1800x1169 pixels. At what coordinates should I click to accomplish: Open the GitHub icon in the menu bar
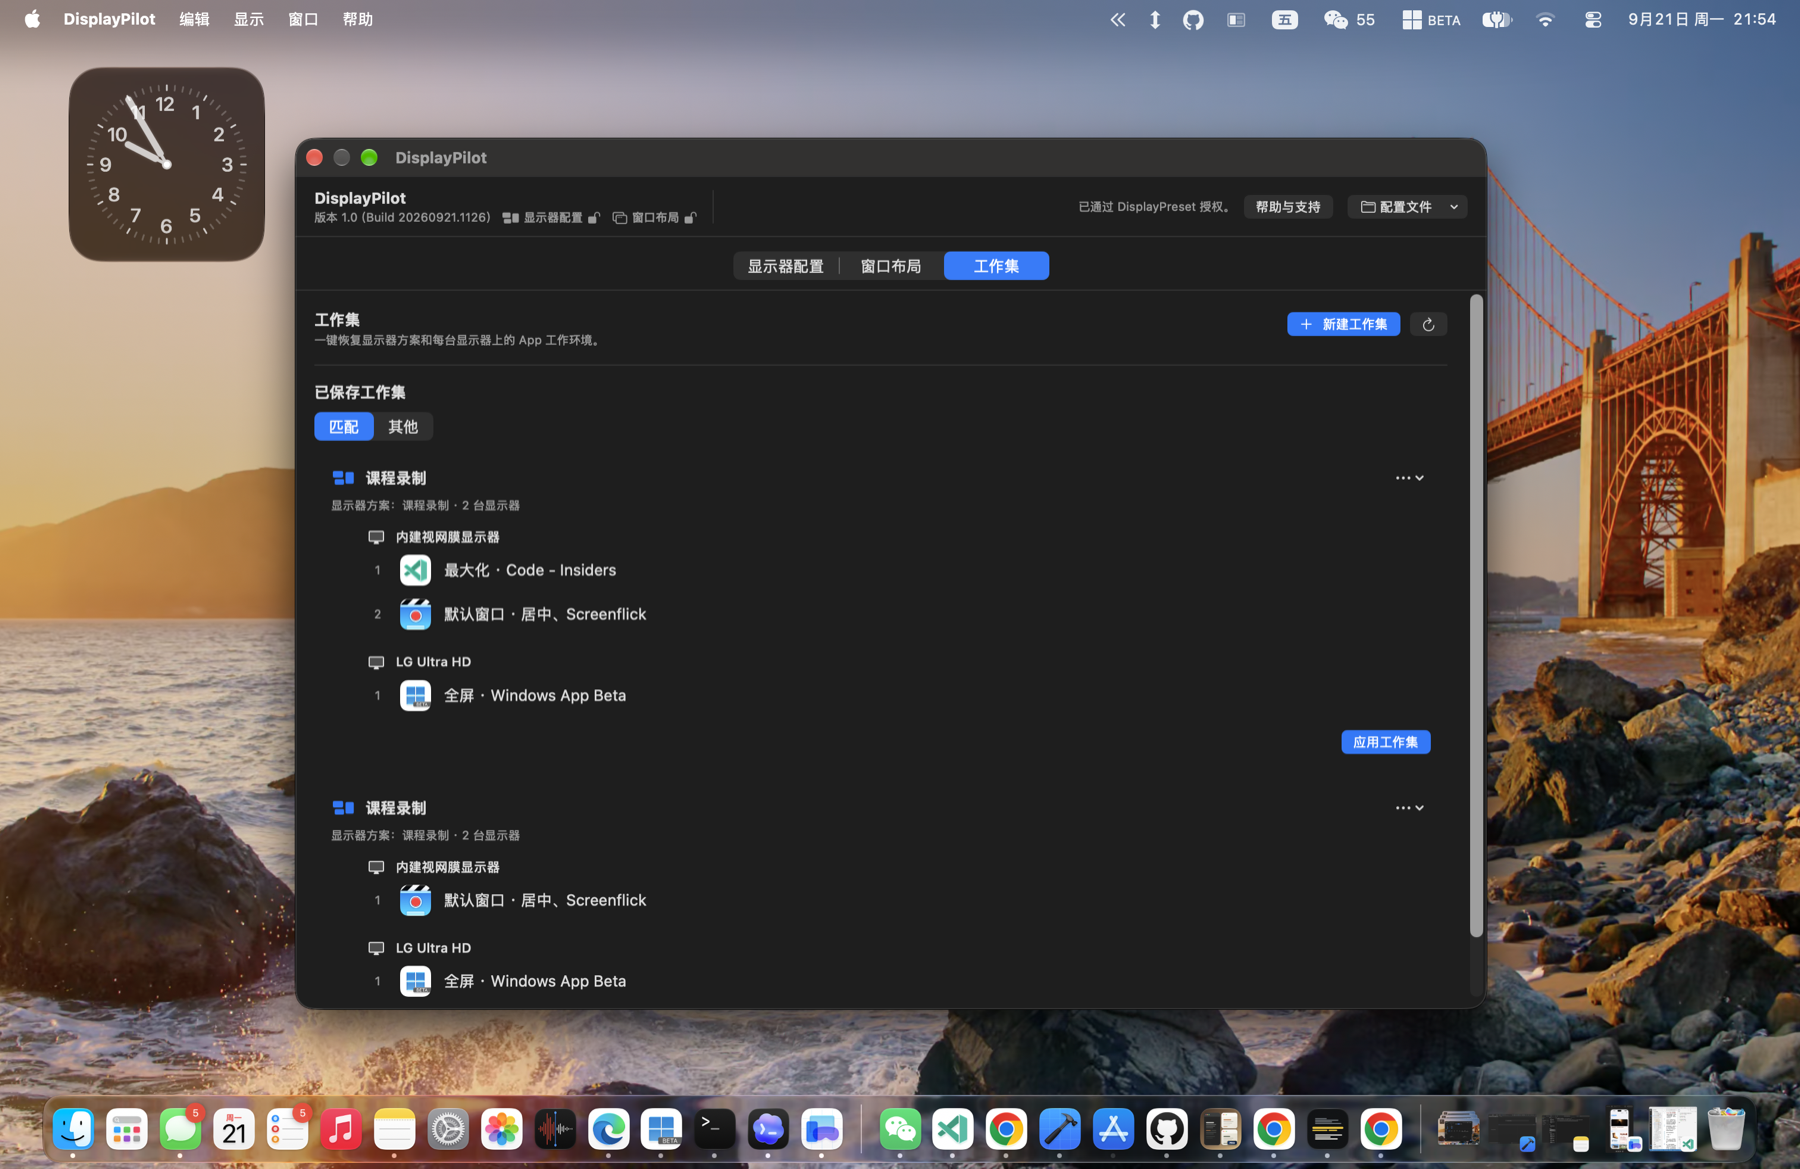point(1193,19)
